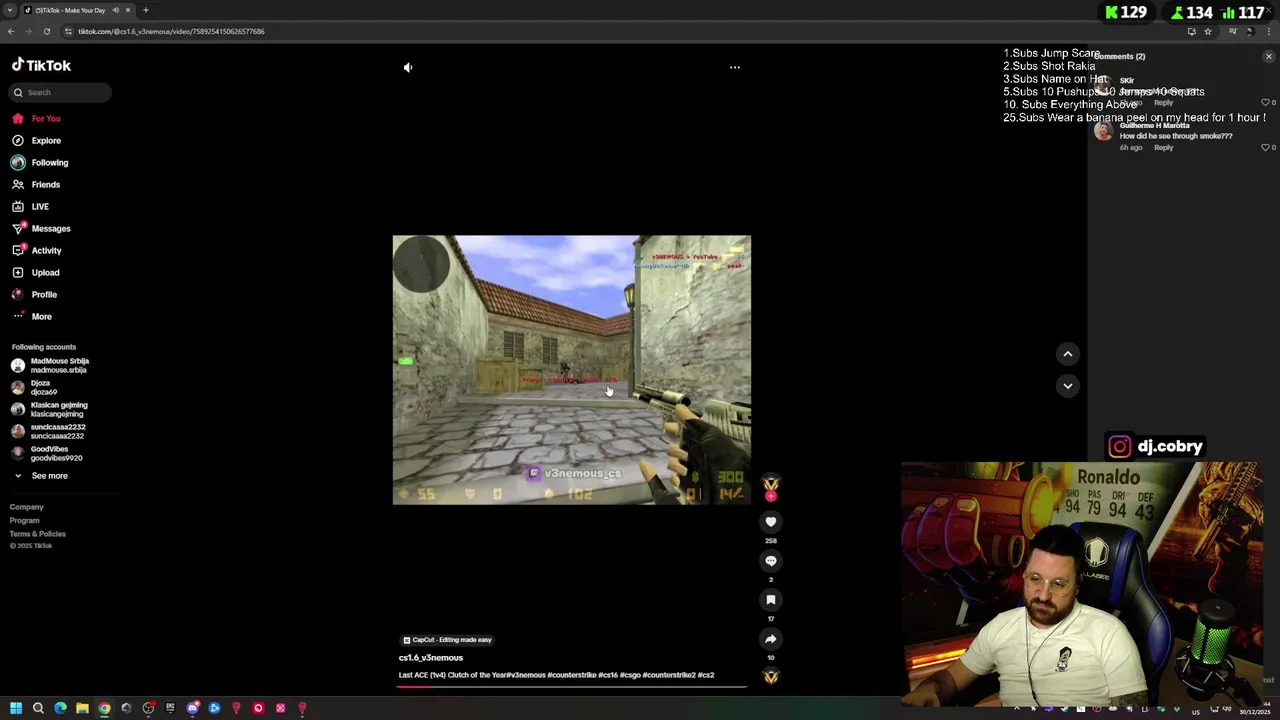Open the tab search dropdown
This screenshot has width=1280, height=720.
10,10
